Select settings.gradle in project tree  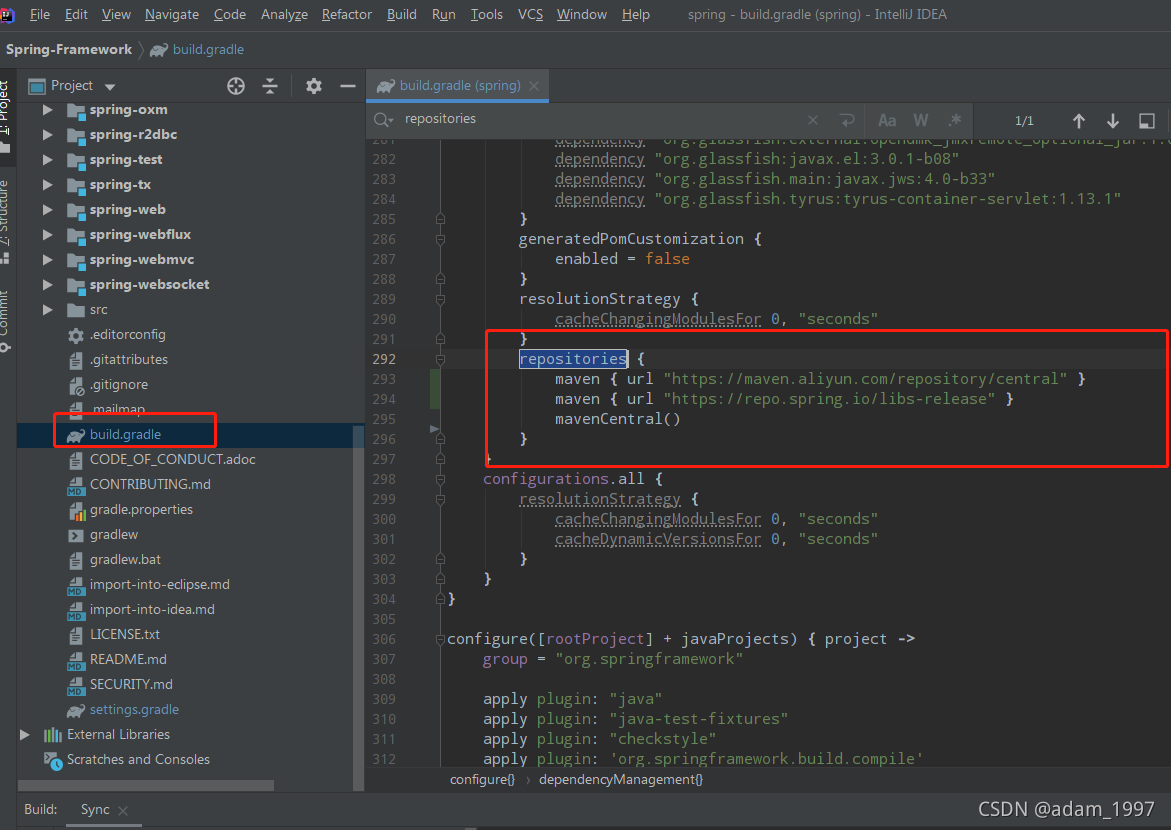[x=134, y=710]
